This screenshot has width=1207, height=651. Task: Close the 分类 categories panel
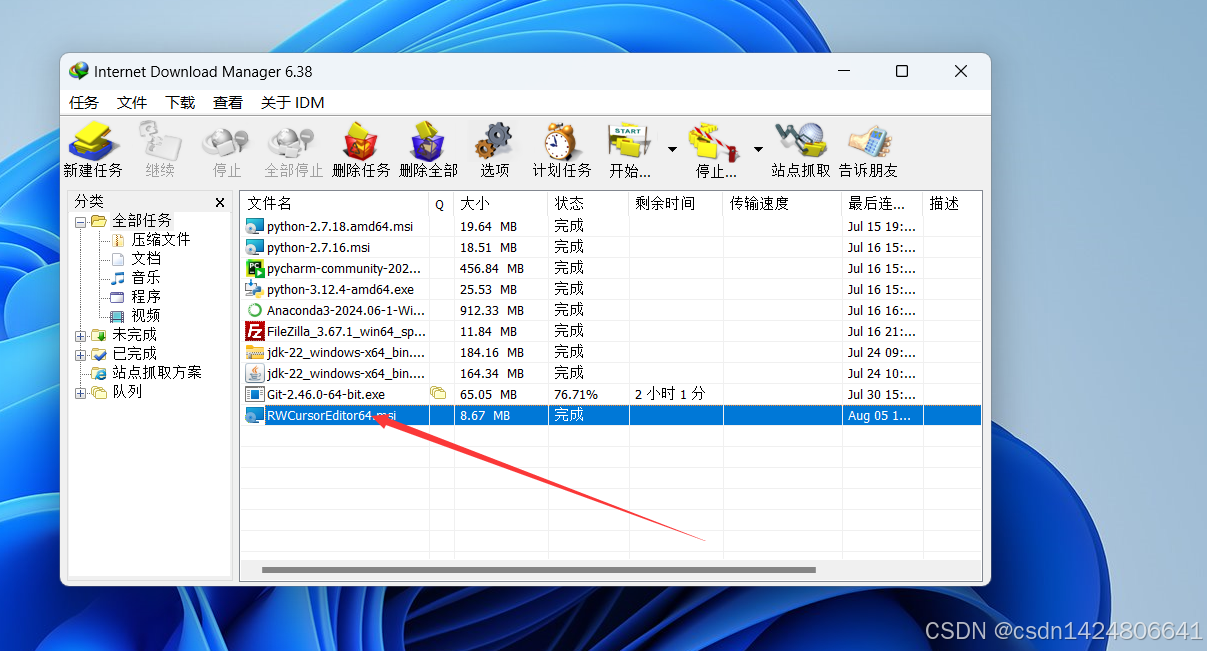(x=220, y=202)
